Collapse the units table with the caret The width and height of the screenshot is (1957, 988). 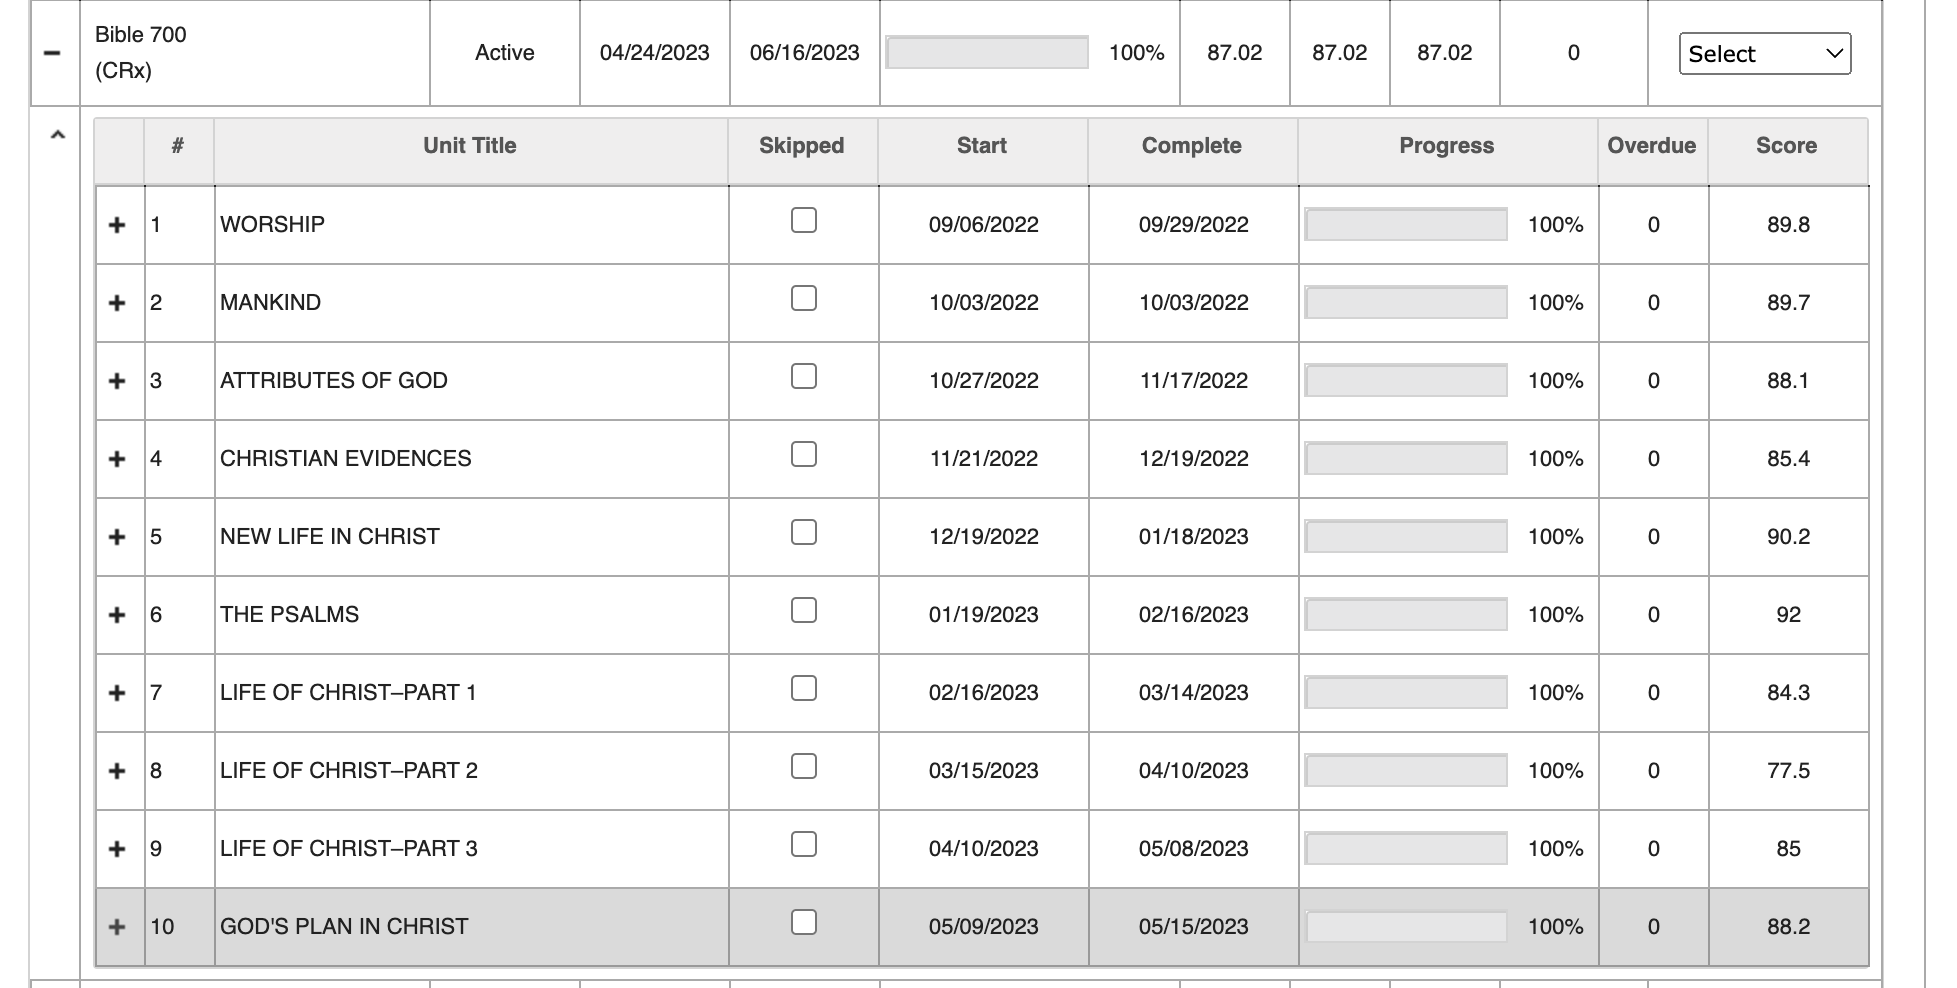tap(58, 135)
